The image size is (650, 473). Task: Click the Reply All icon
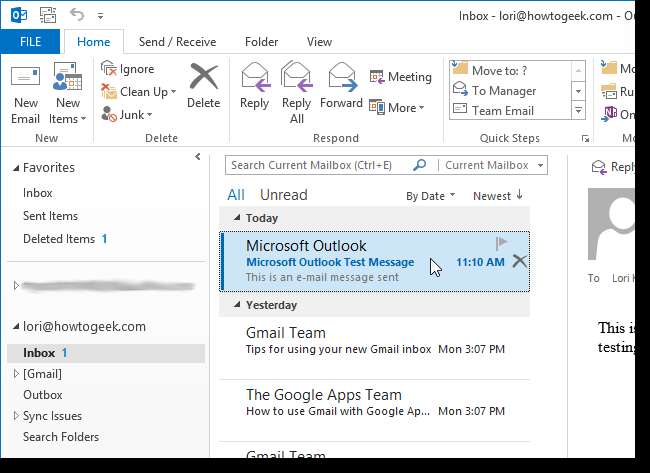coord(297,77)
